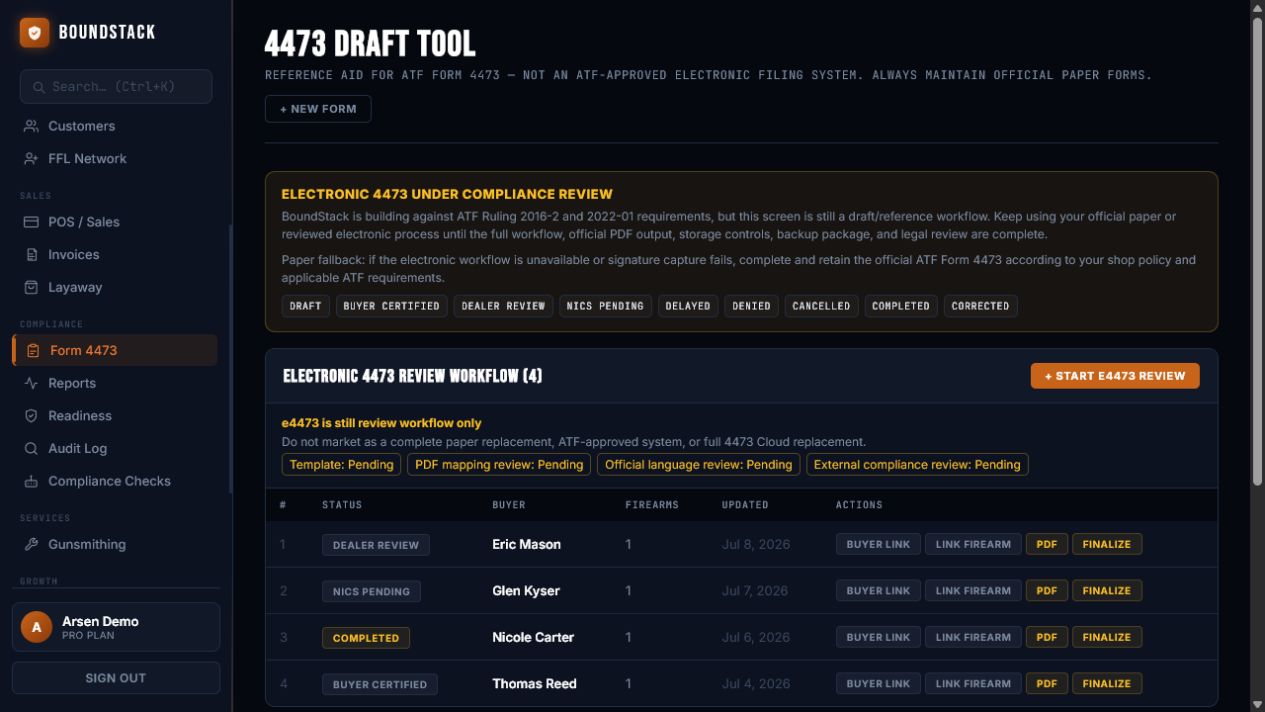Screen dimensions: 1265x712
Task: Click Link Firearm for Eric Mason
Action: point(973,545)
